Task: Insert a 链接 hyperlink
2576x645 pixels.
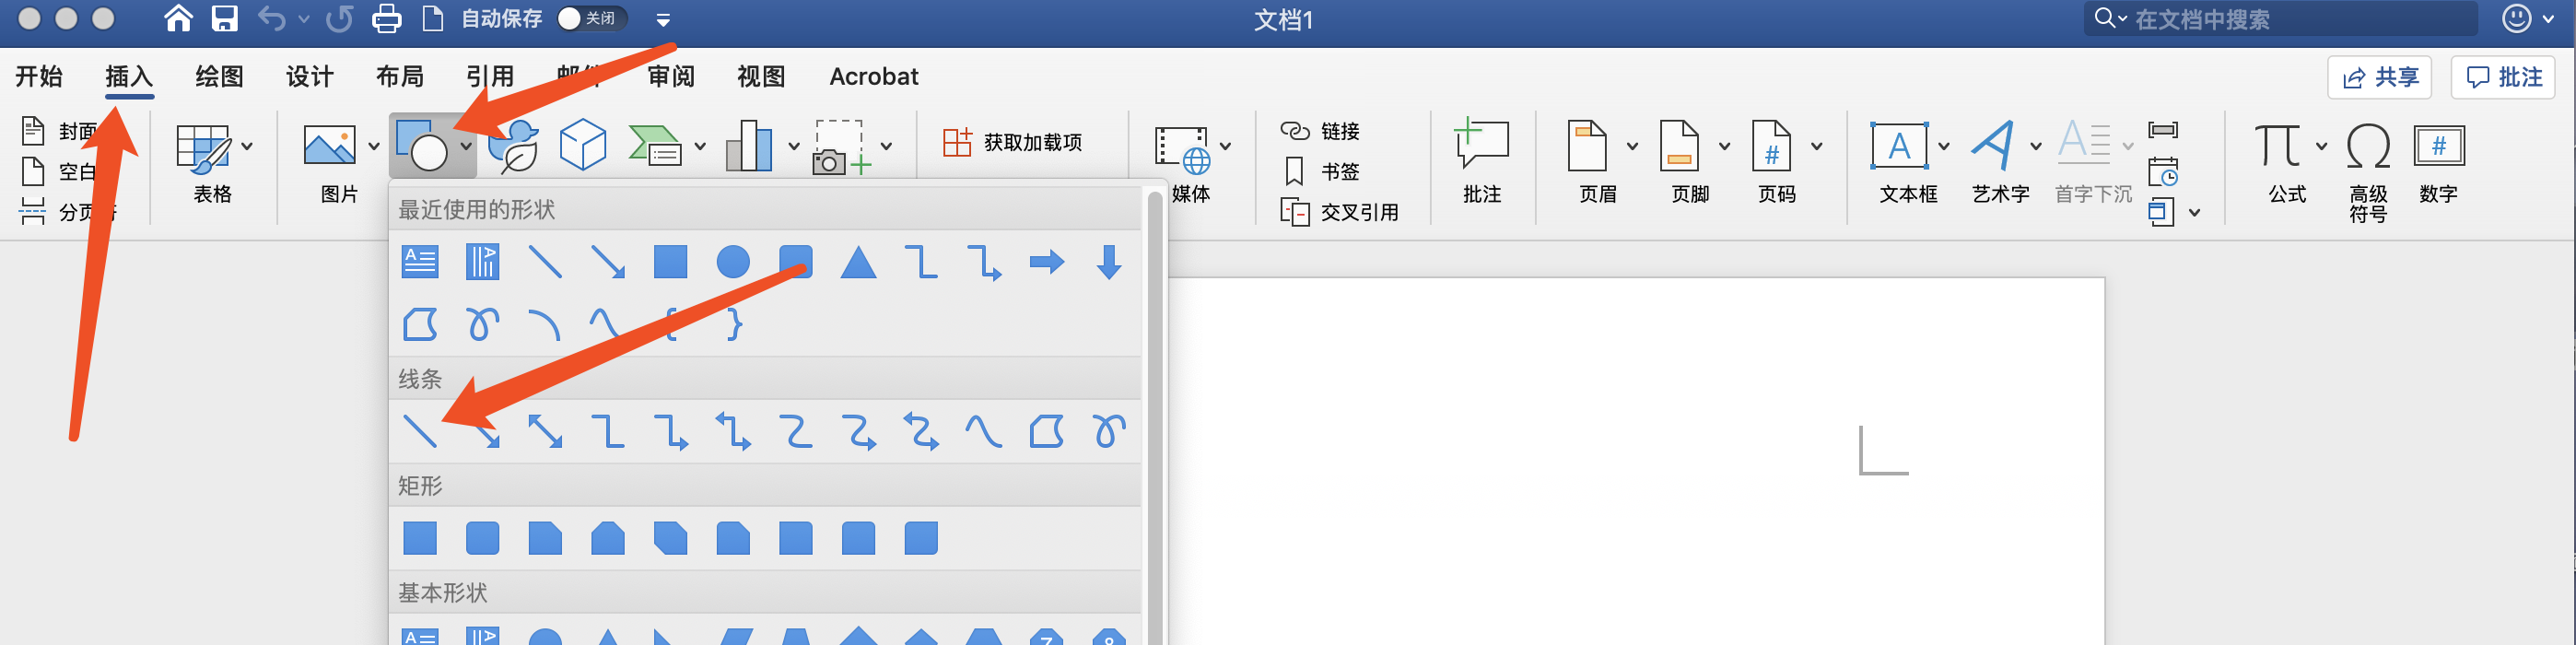Action: click(1320, 131)
